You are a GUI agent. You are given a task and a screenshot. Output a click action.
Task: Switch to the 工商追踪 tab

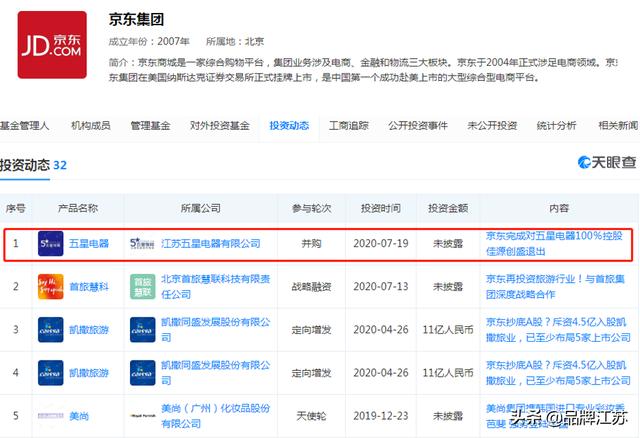tap(349, 126)
